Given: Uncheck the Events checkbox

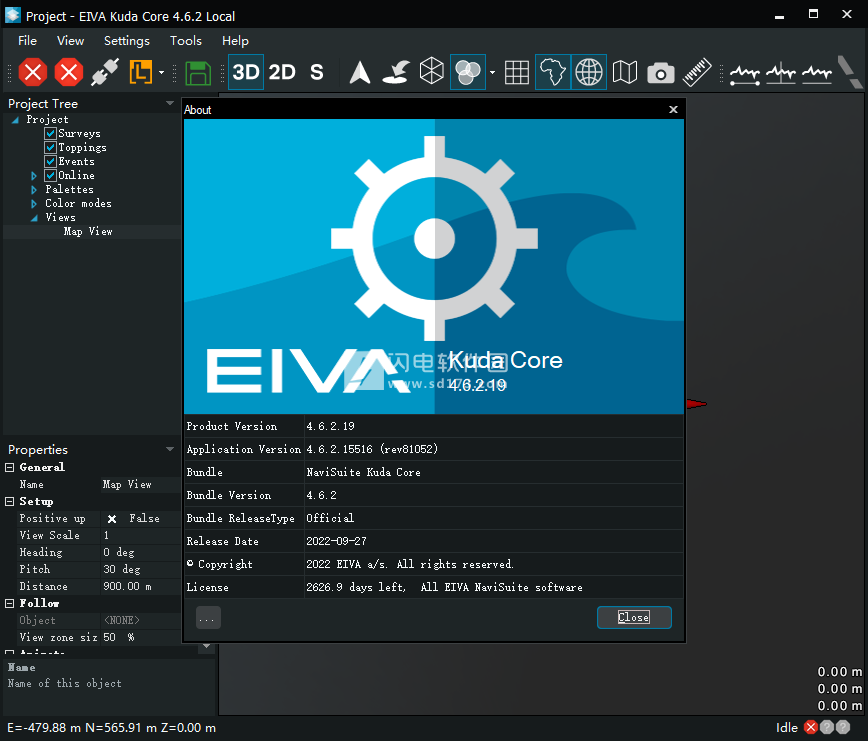Looking at the screenshot, I should point(50,161).
